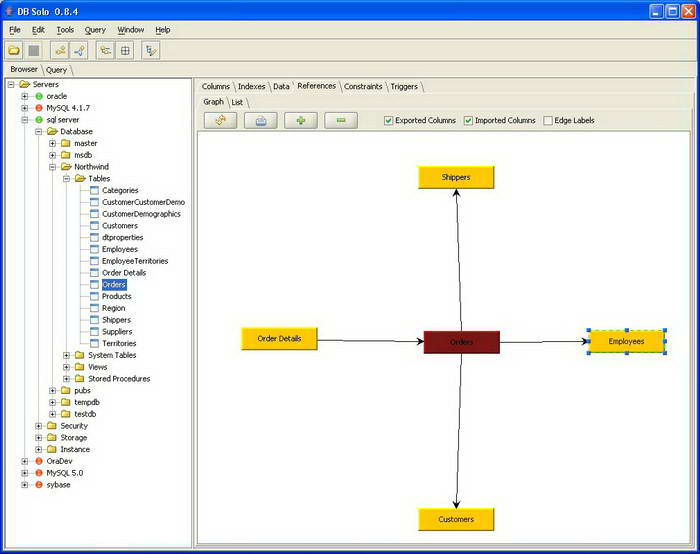The height and width of the screenshot is (554, 700).
Task: Click the gray stop square toolbar icon
Action: point(34,50)
